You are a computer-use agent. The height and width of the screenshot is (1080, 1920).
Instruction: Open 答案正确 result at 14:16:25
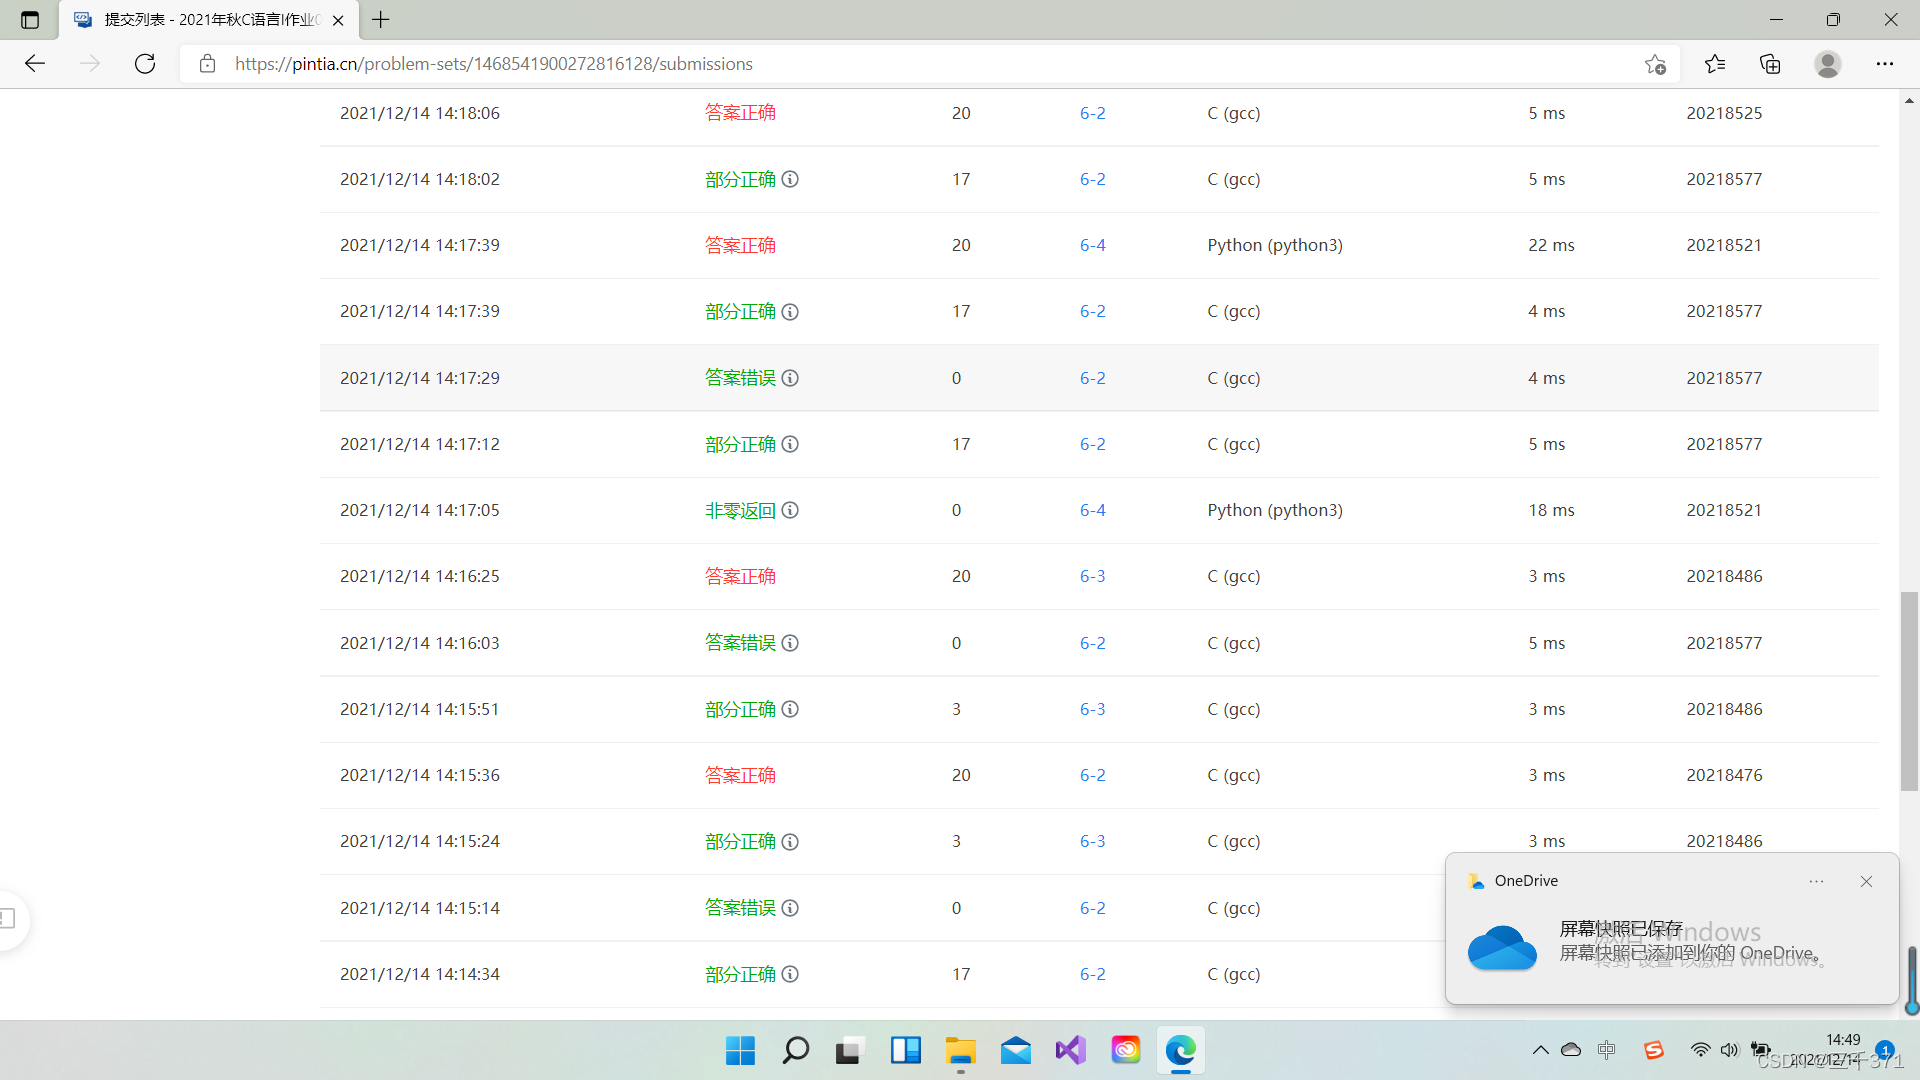[740, 576]
